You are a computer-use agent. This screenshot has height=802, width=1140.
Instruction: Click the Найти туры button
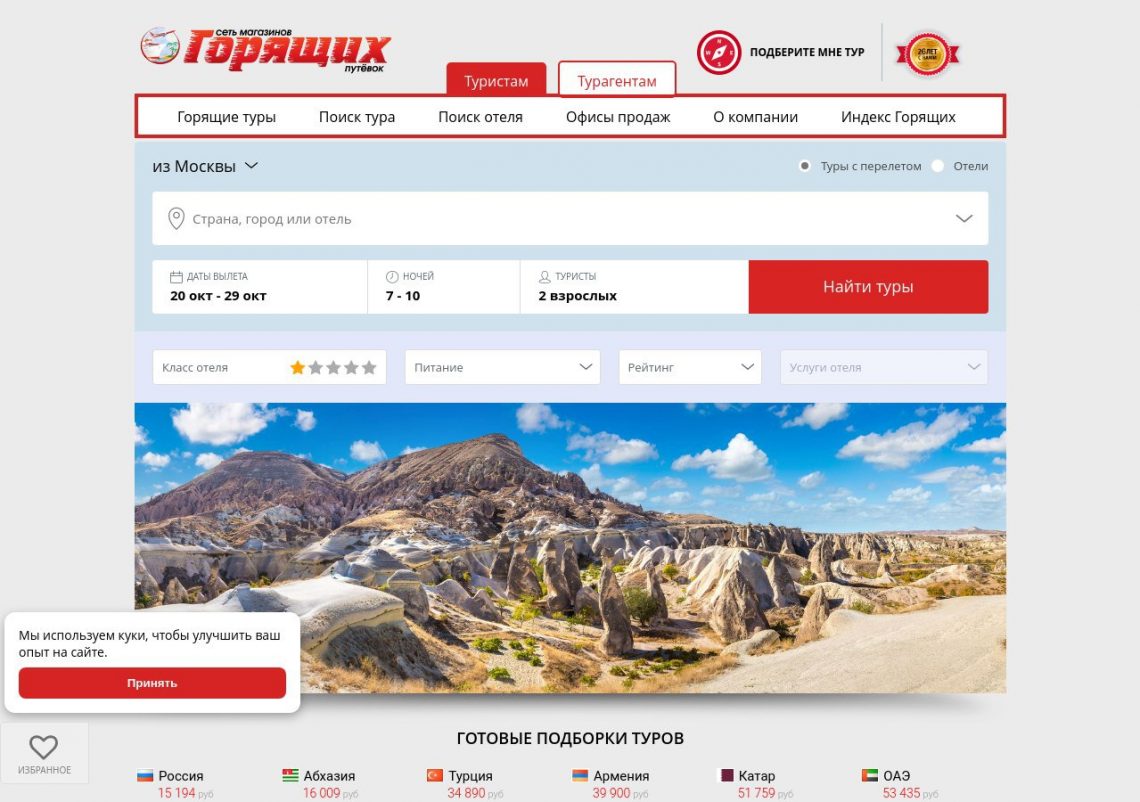click(868, 286)
